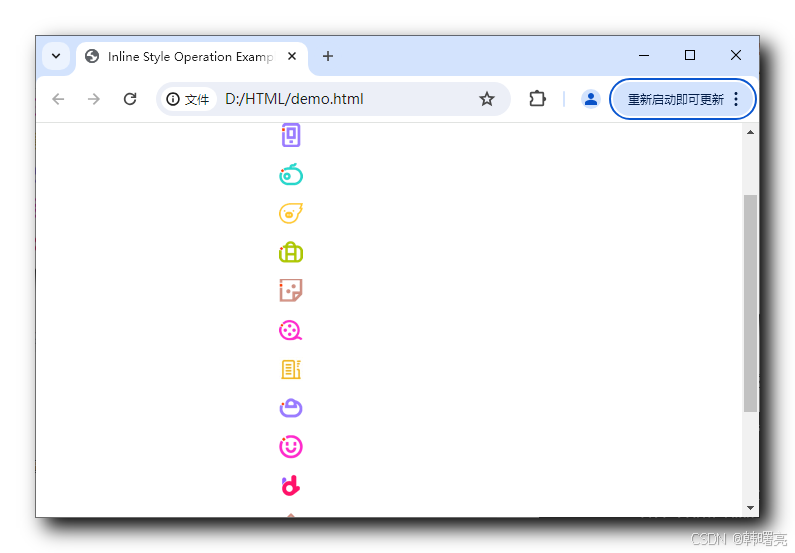
Task: Click the purple mobile phone icon
Action: click(x=291, y=135)
